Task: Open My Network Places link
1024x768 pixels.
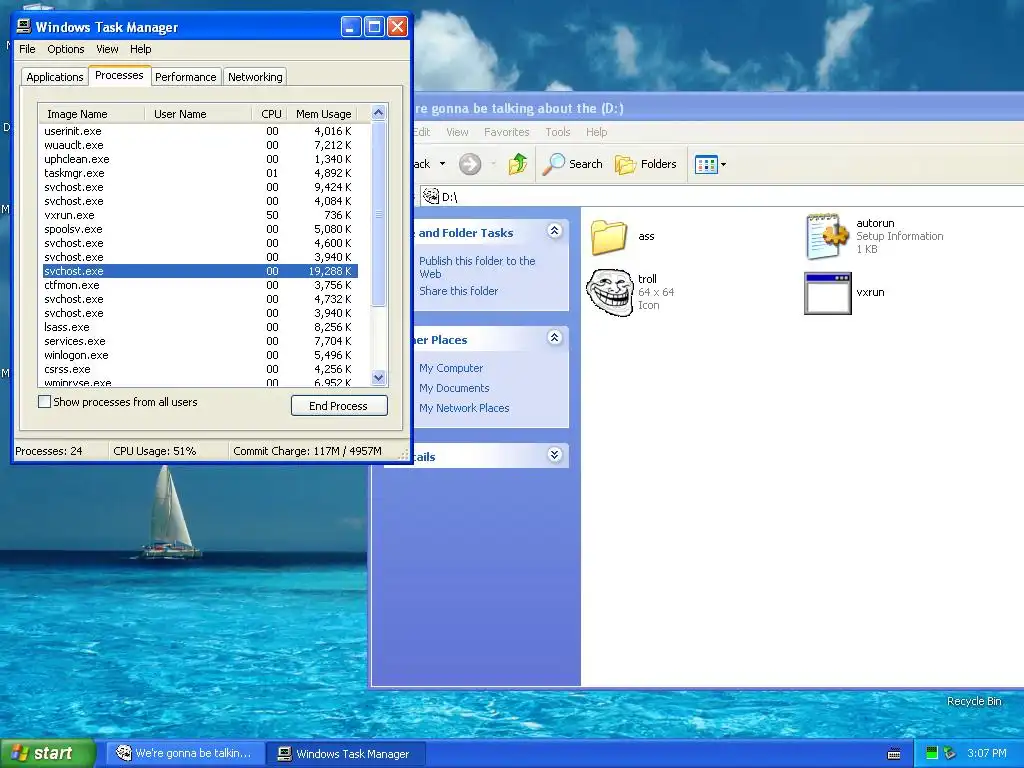Action: tap(464, 408)
